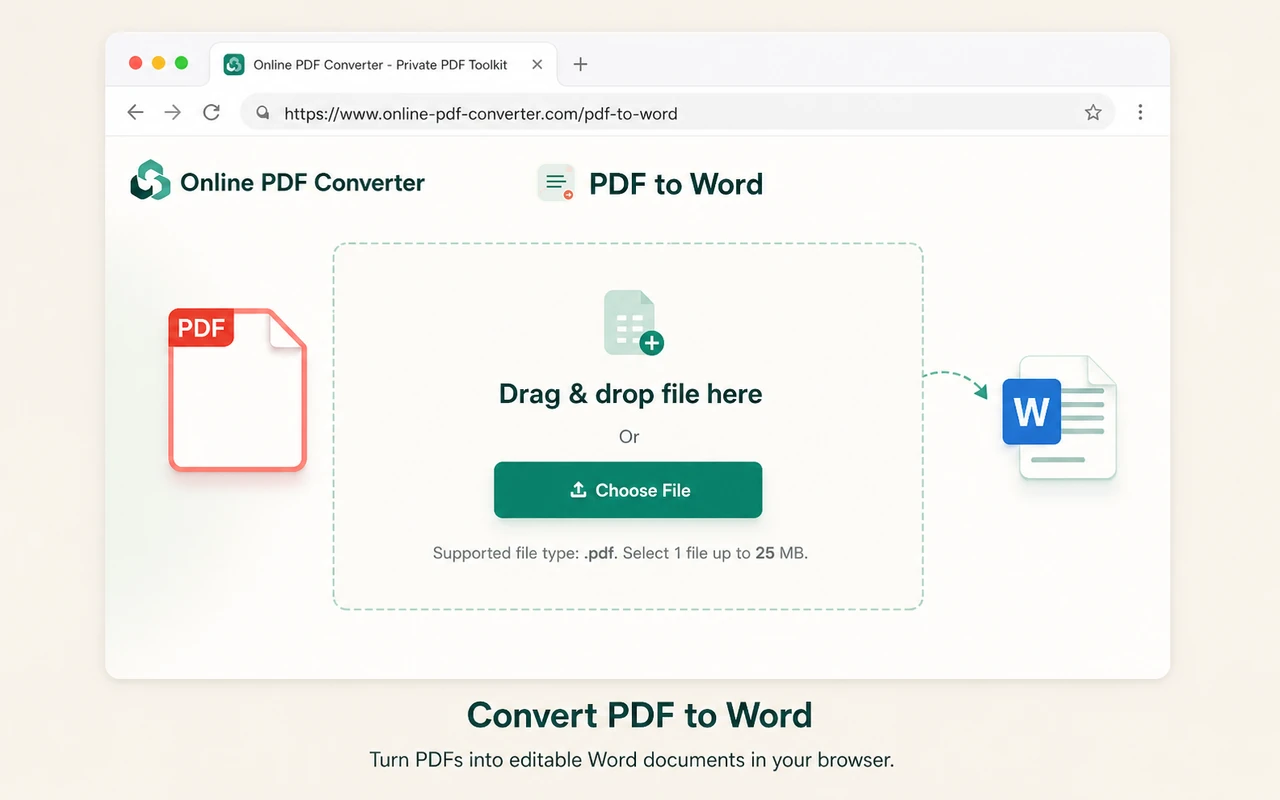Open the browser three-dot menu

click(x=1140, y=113)
